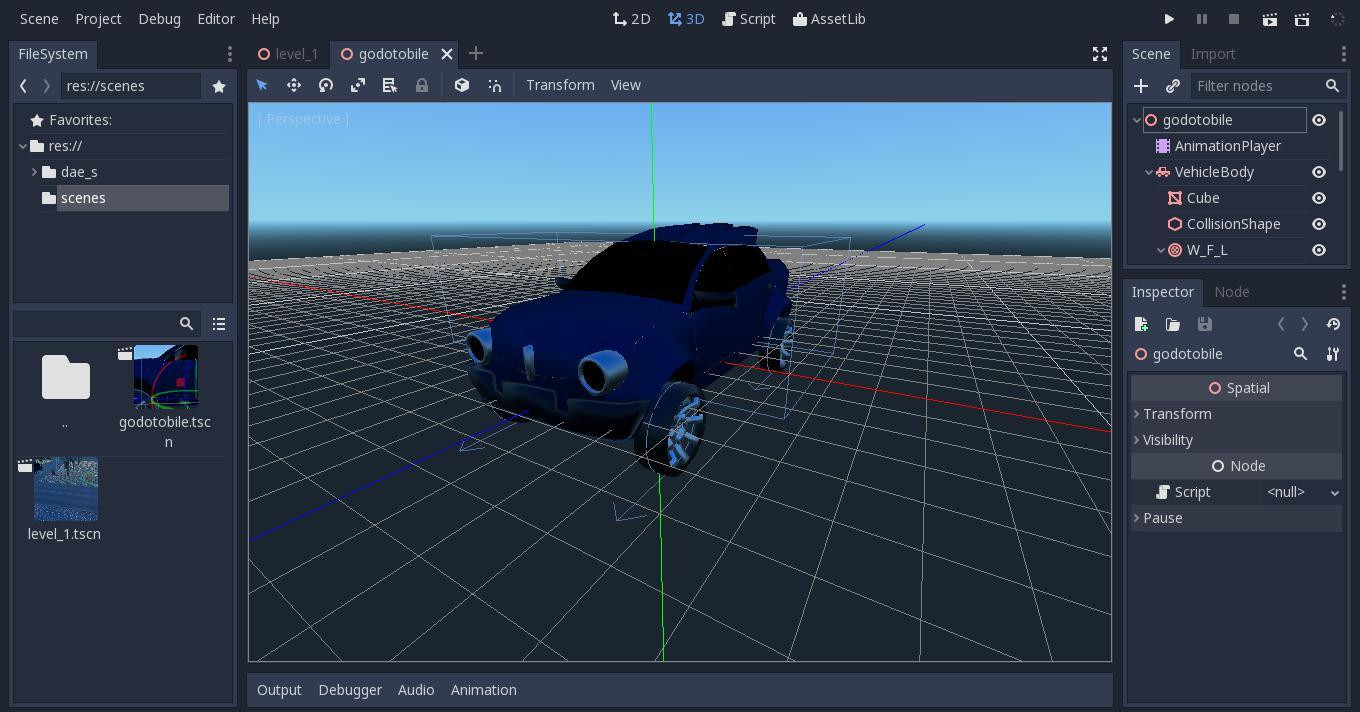Viewport: 1360px width, 712px height.
Task: Click the Filter nodes search field
Action: (1267, 86)
